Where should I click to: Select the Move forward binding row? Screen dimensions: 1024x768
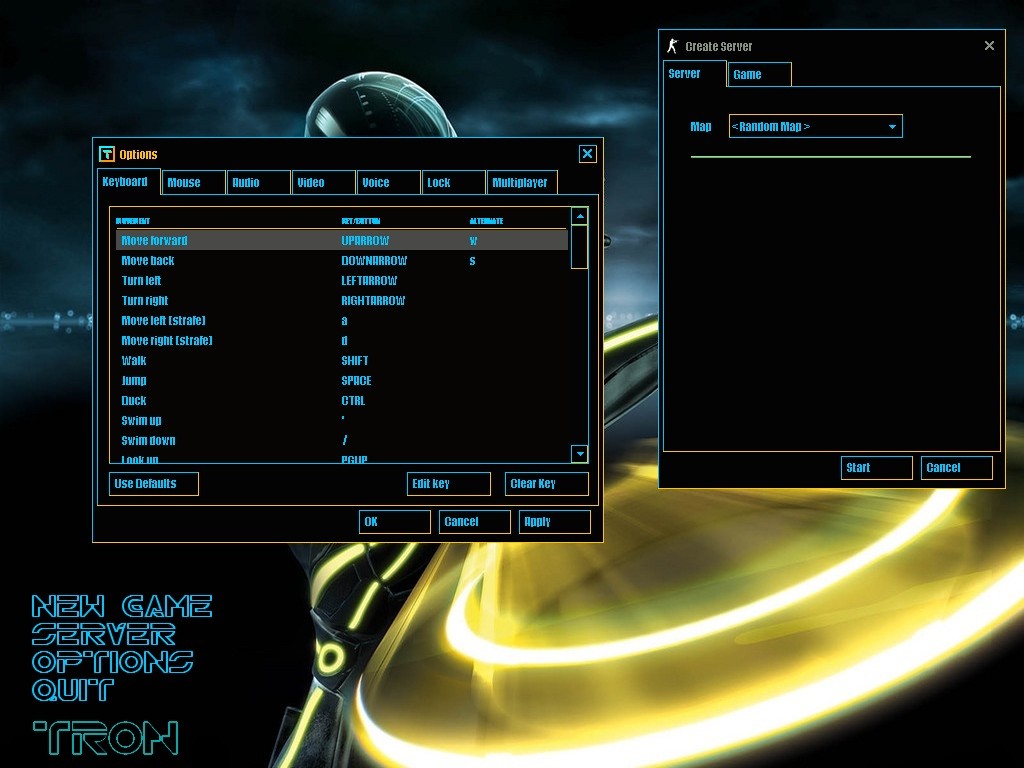click(x=342, y=240)
